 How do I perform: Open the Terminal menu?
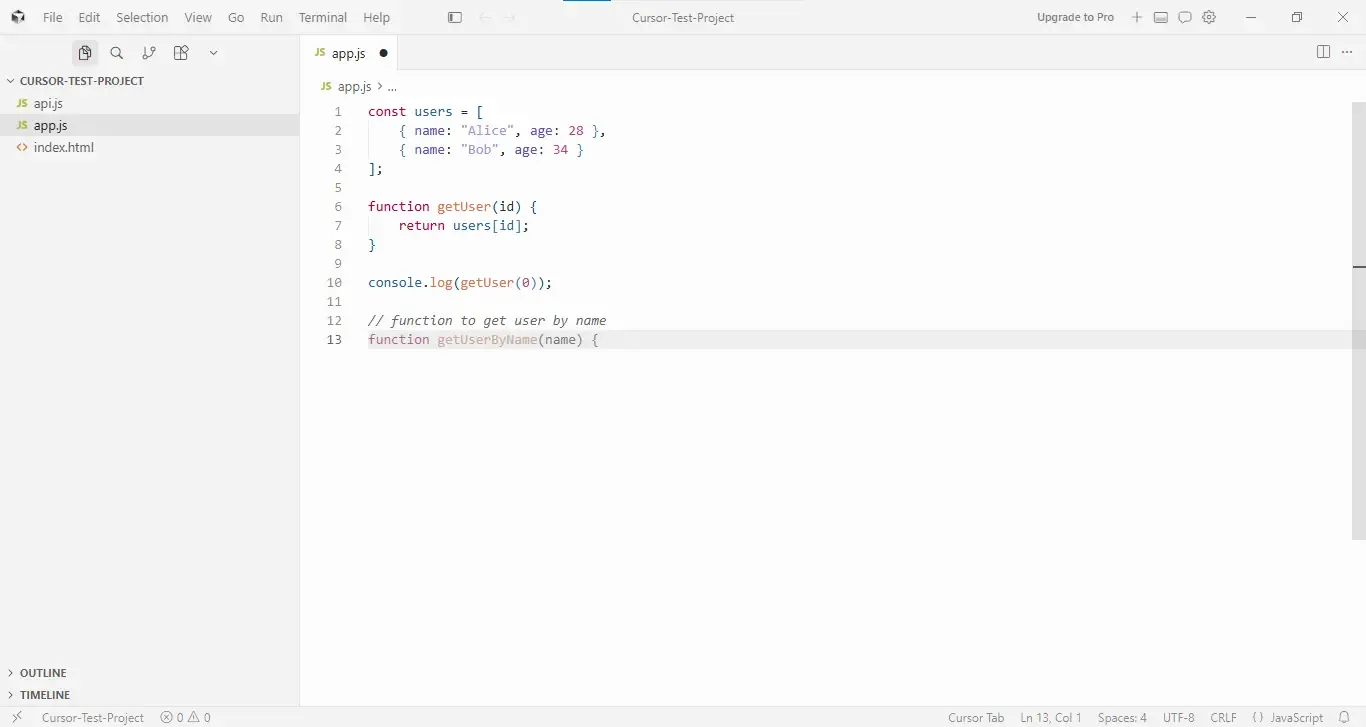(323, 17)
